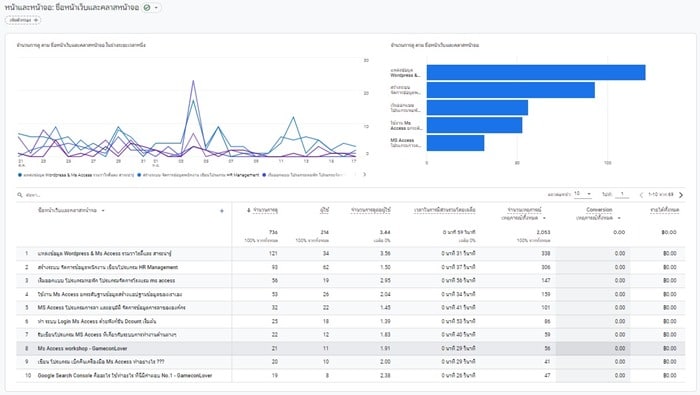Go to the previous page of table results
Viewport: 700px width, 395px height.
point(641,195)
